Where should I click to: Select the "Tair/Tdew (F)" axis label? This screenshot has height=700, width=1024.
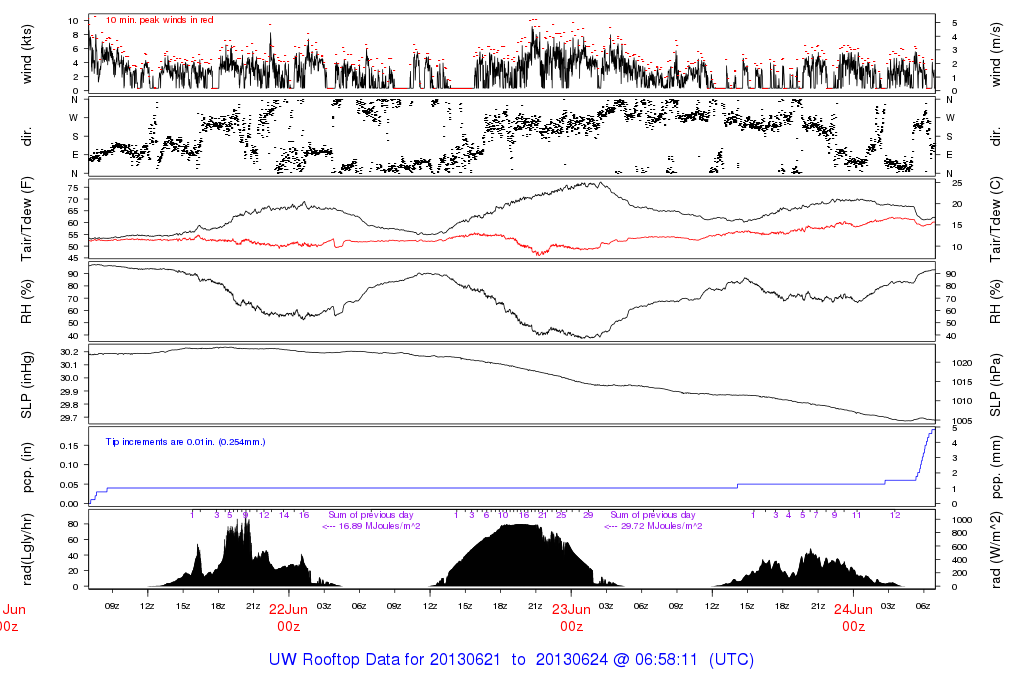[27, 219]
